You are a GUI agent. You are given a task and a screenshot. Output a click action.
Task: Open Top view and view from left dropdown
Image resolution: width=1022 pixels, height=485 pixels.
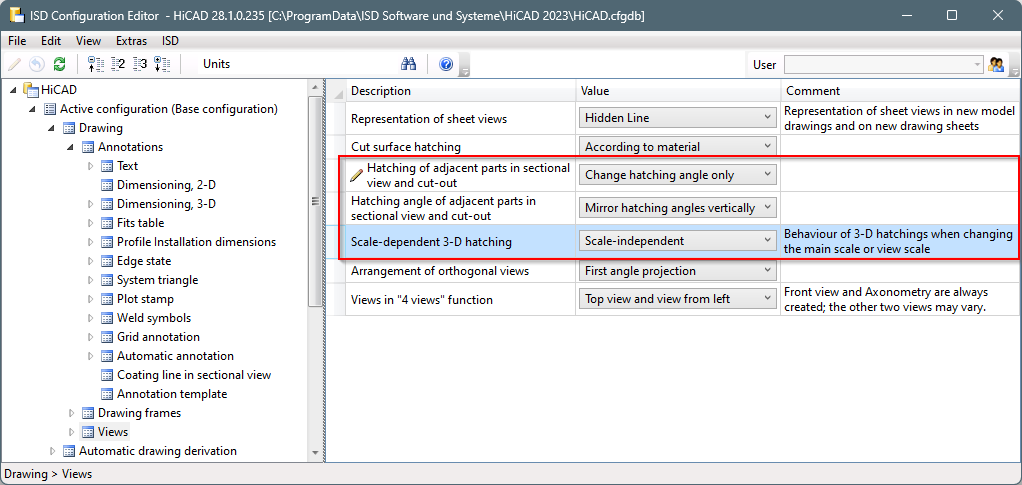pyautogui.click(x=678, y=299)
